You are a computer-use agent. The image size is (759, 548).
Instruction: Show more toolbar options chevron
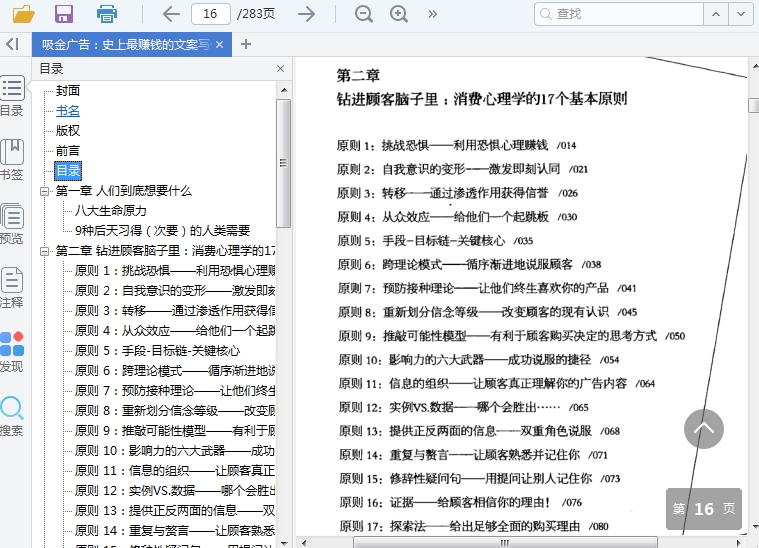(433, 14)
